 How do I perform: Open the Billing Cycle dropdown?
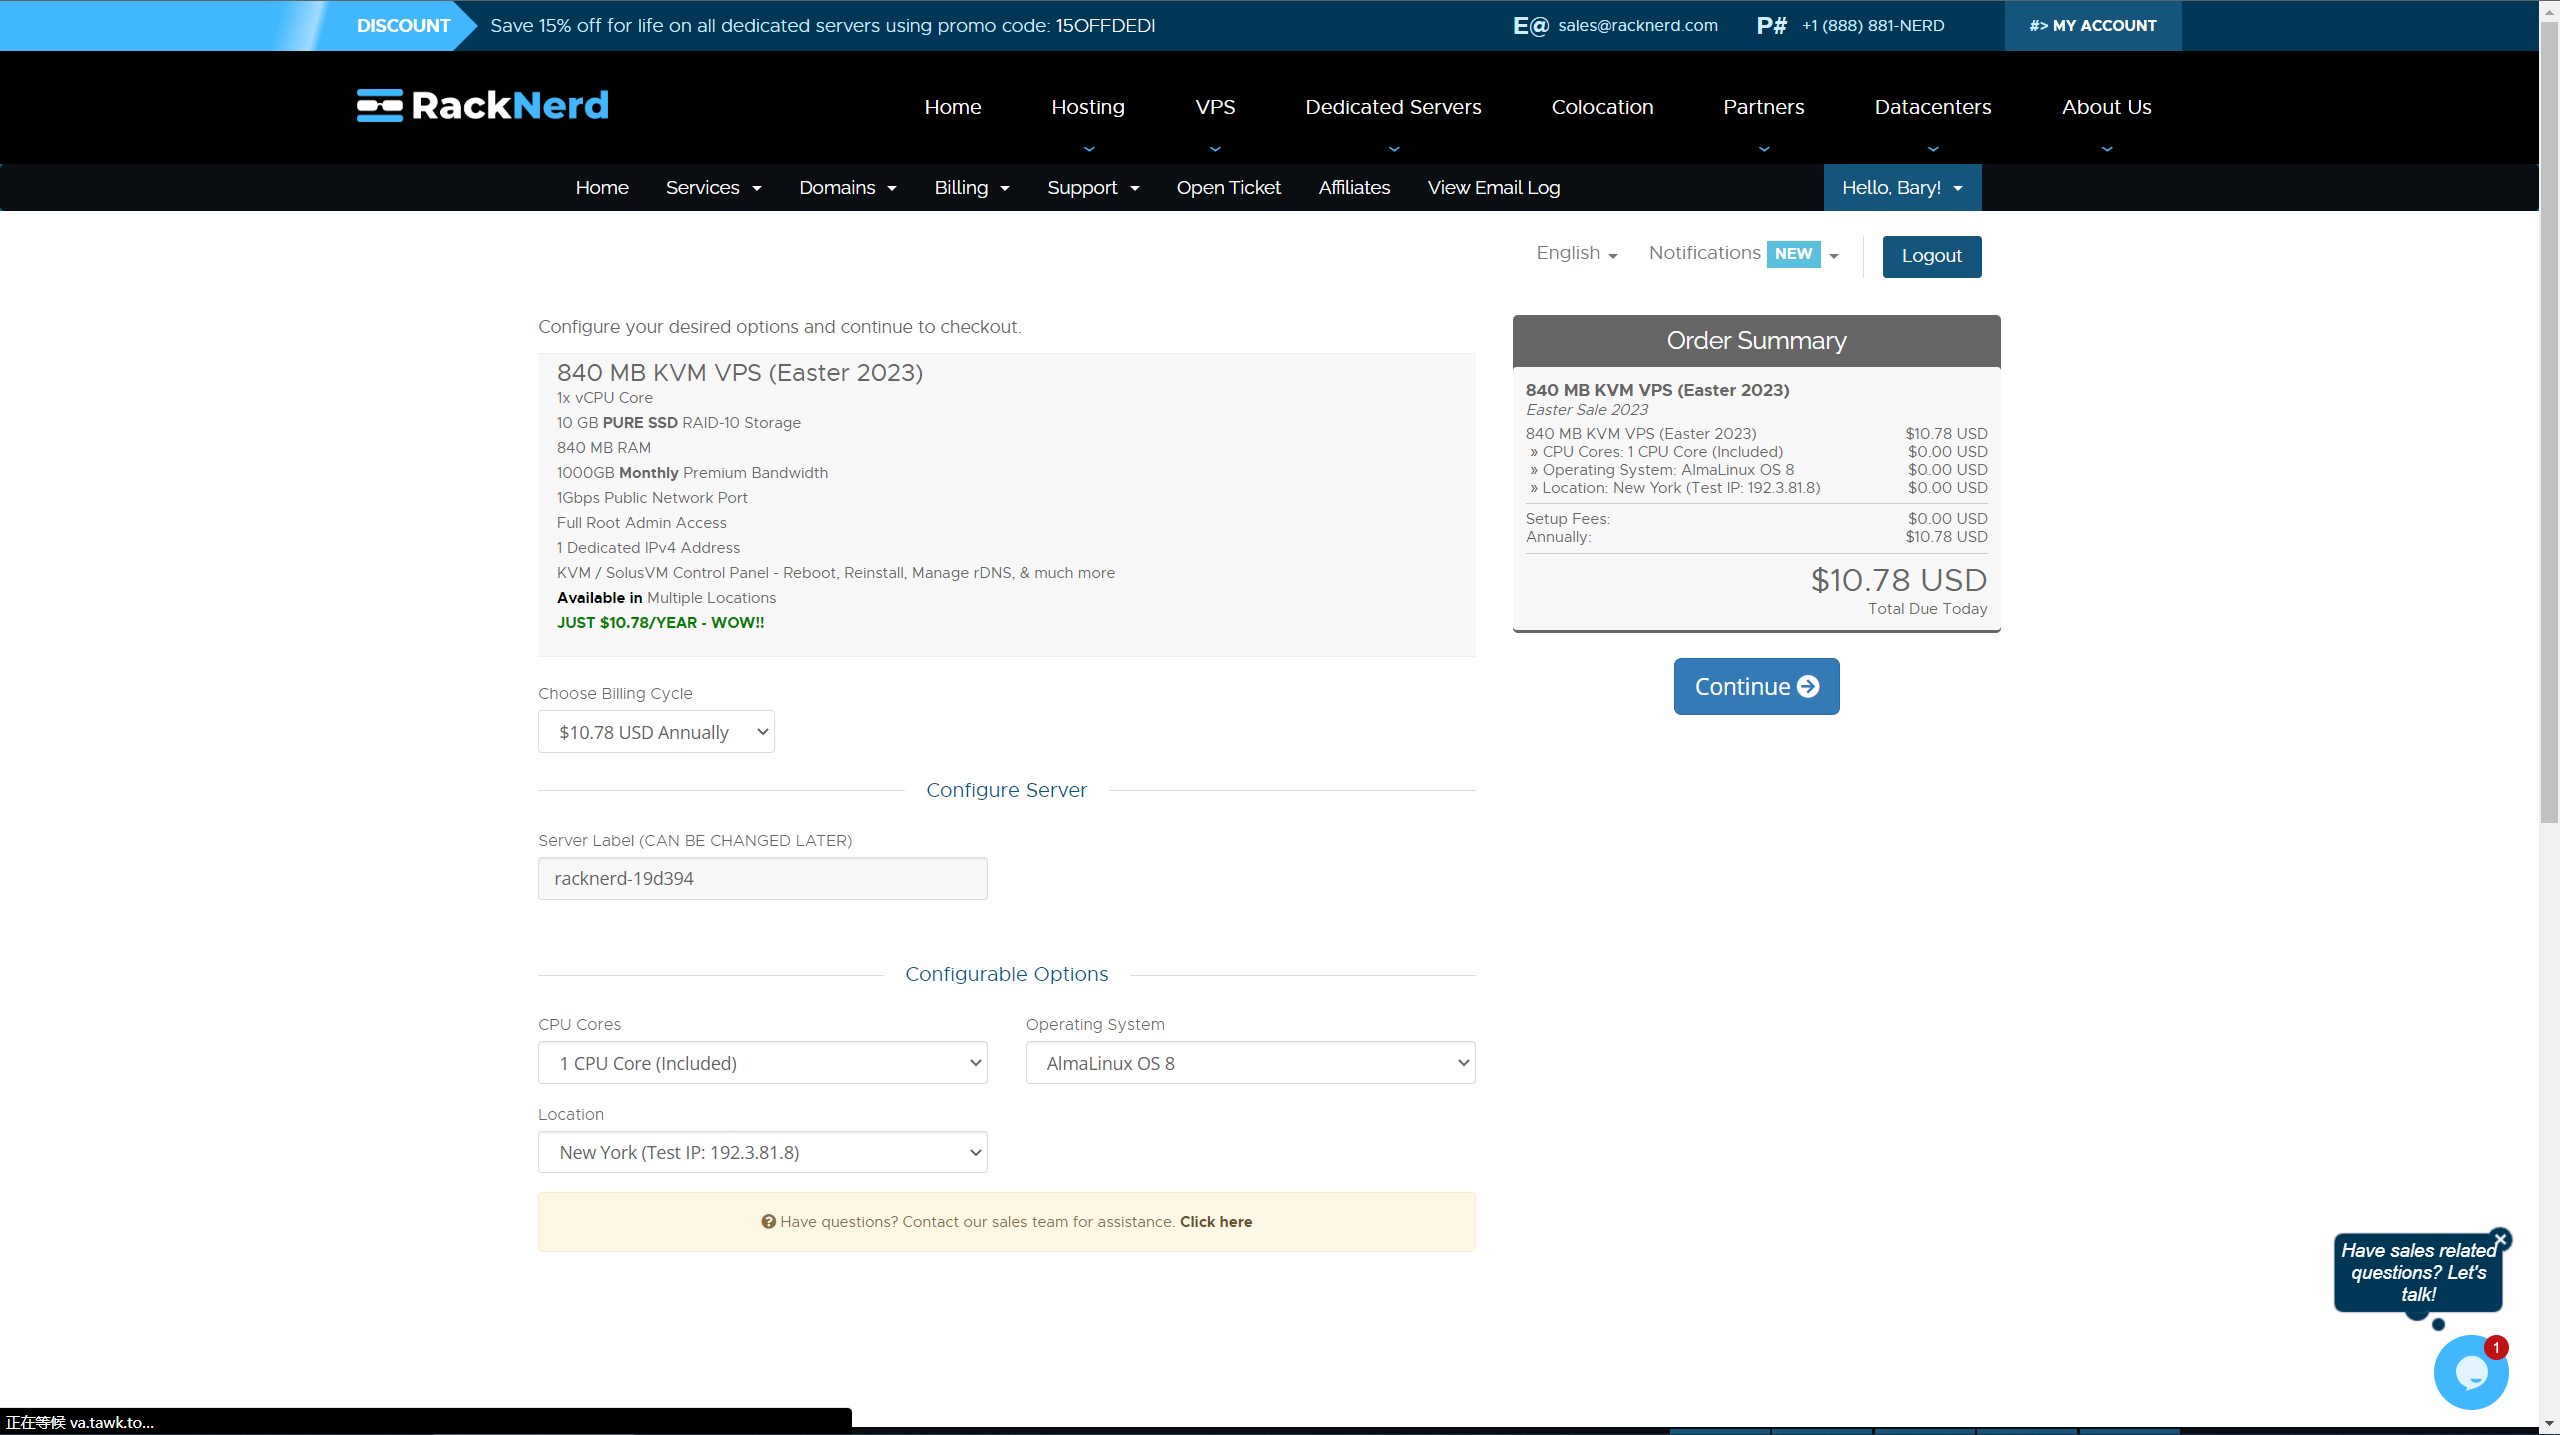(x=656, y=732)
